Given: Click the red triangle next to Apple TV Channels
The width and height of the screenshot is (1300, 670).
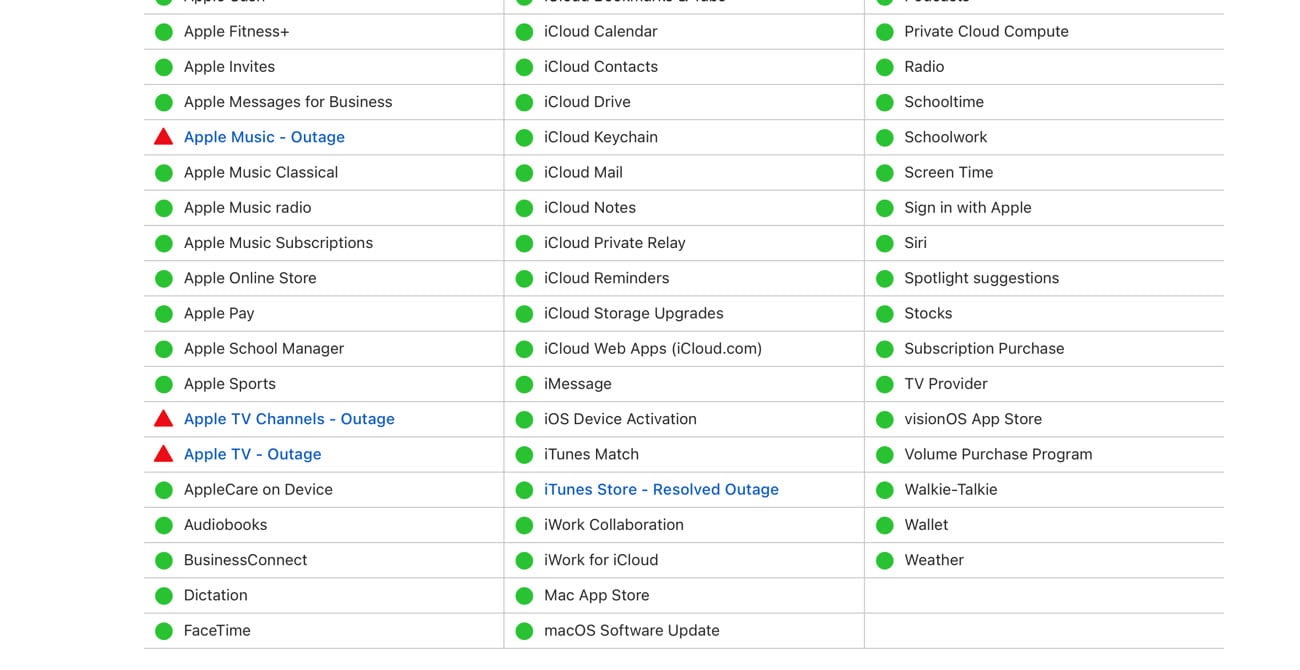Looking at the screenshot, I should pyautogui.click(x=163, y=419).
